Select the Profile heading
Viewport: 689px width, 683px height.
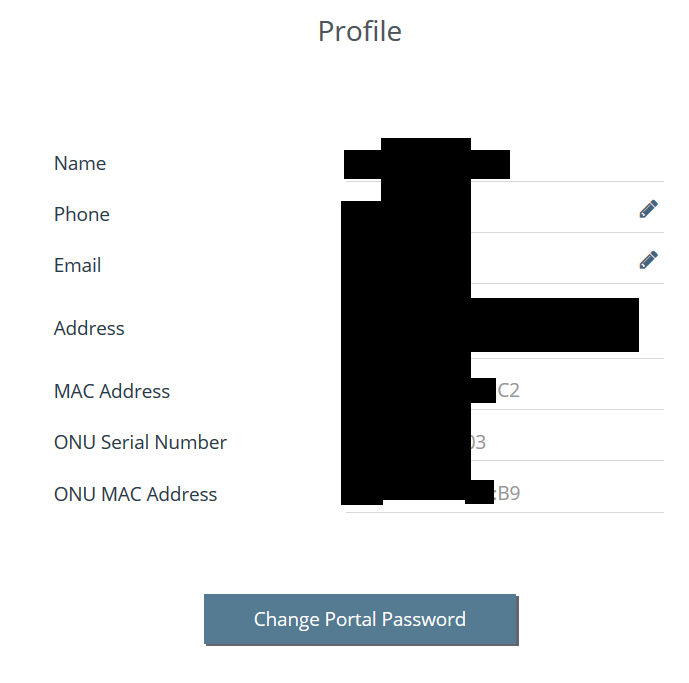point(359,31)
